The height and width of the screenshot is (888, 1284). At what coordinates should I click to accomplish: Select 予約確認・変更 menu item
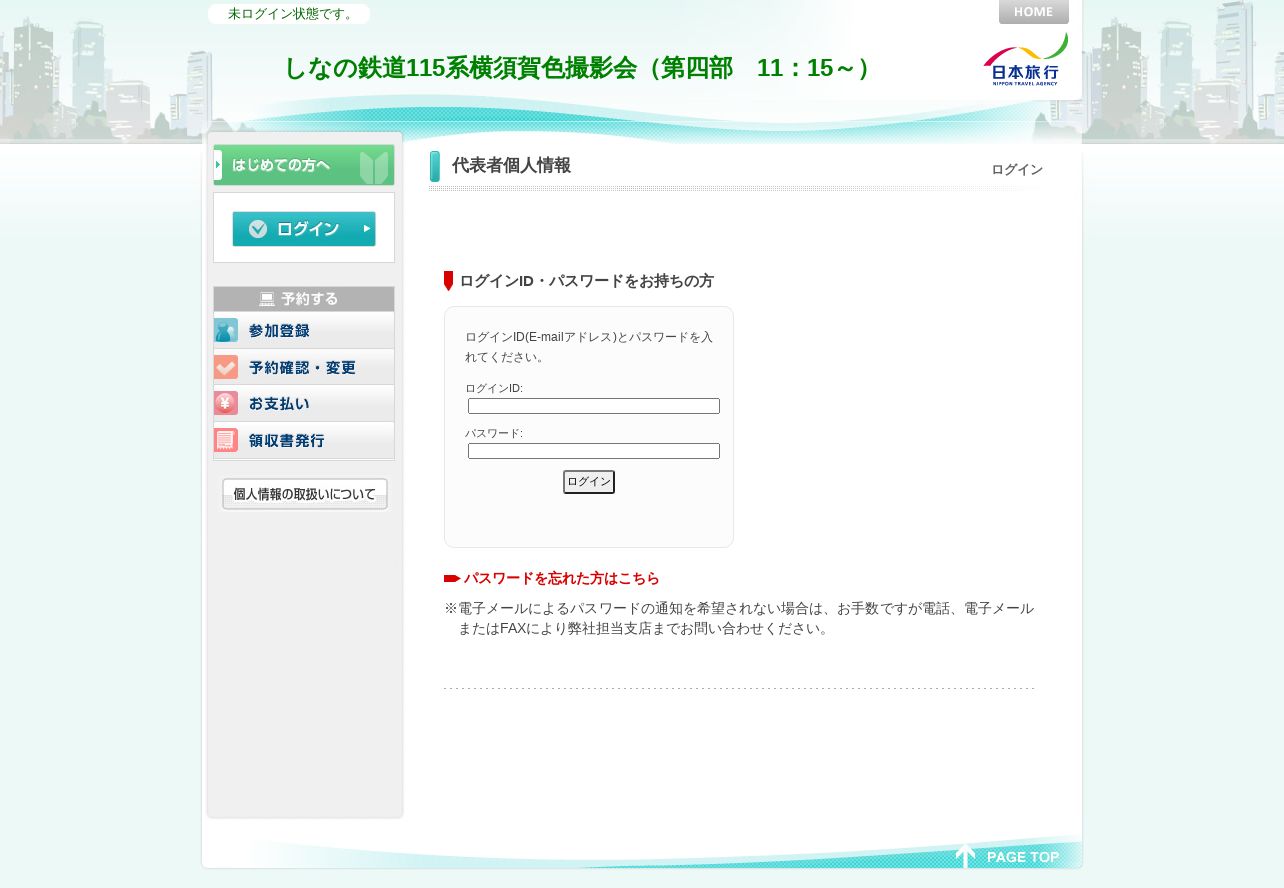click(x=304, y=367)
